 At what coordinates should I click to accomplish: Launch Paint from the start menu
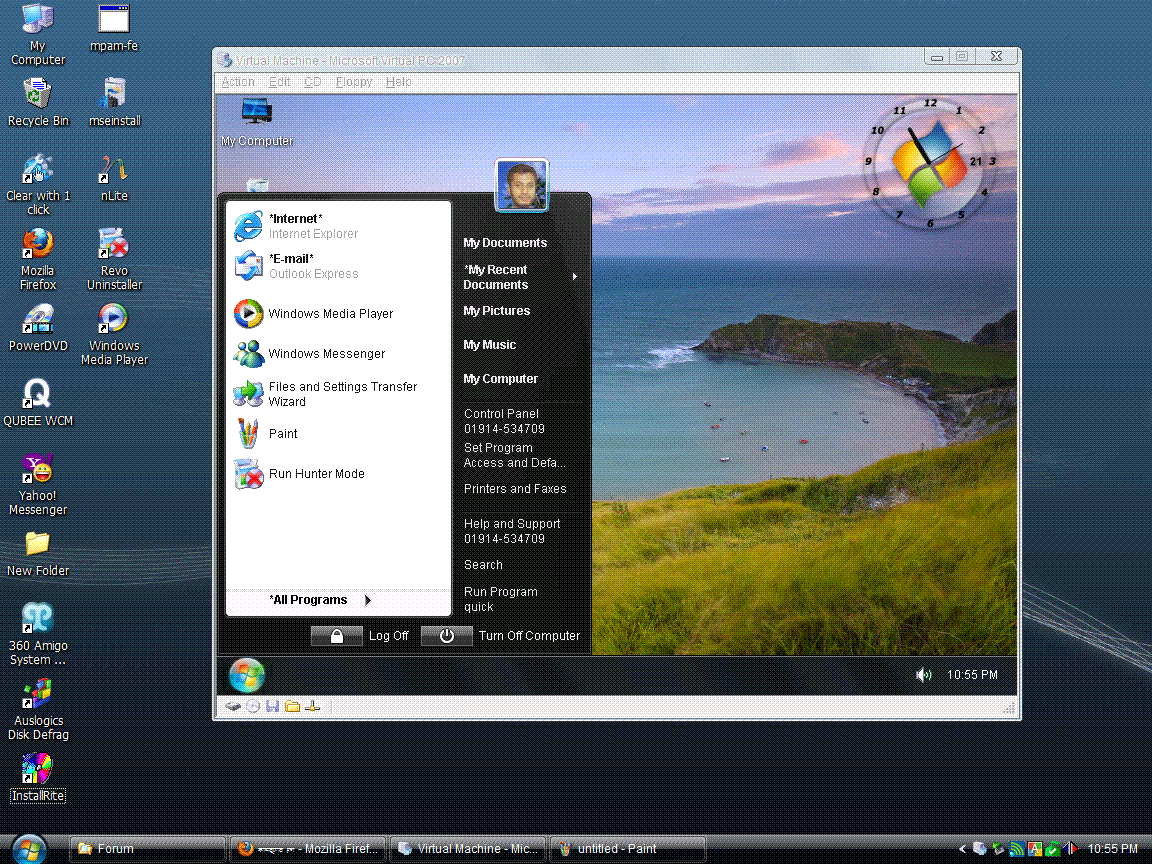pos(338,433)
